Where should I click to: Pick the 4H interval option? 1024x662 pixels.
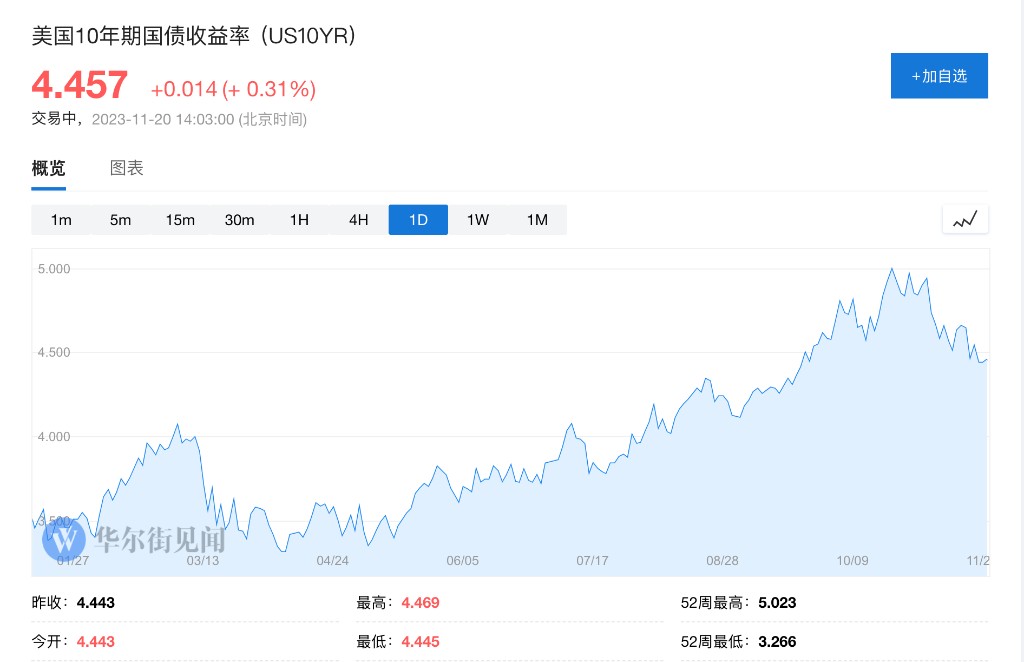[x=358, y=220]
